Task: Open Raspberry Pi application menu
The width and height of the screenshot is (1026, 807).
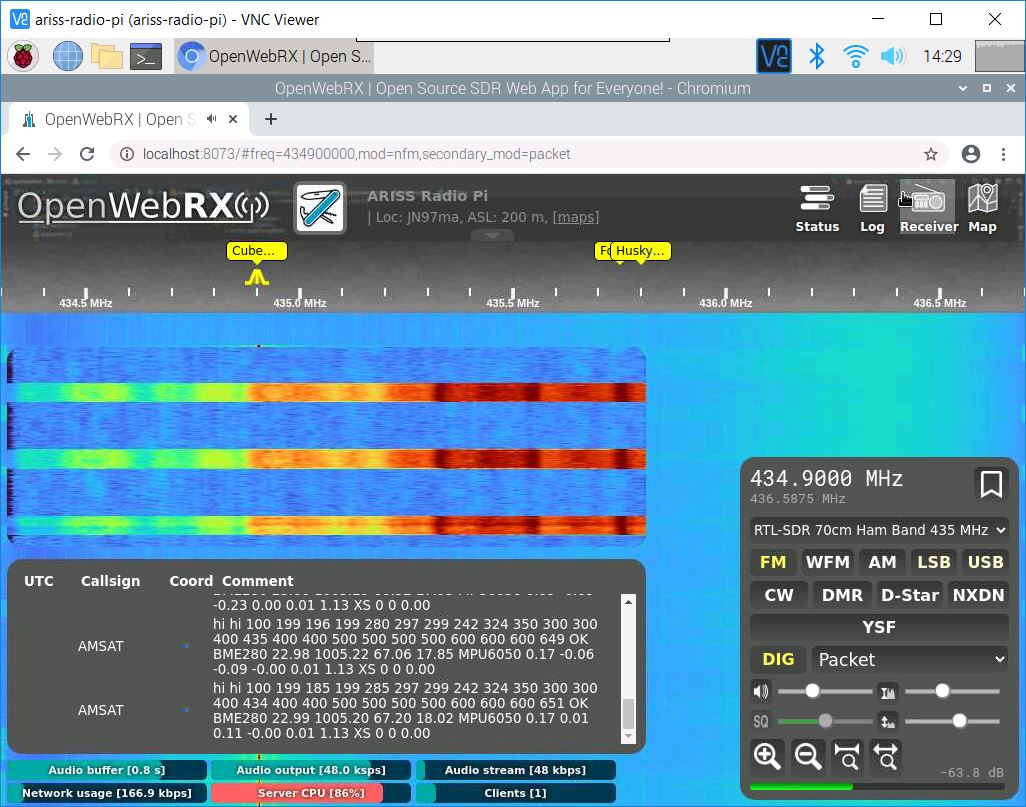Action: click(23, 56)
